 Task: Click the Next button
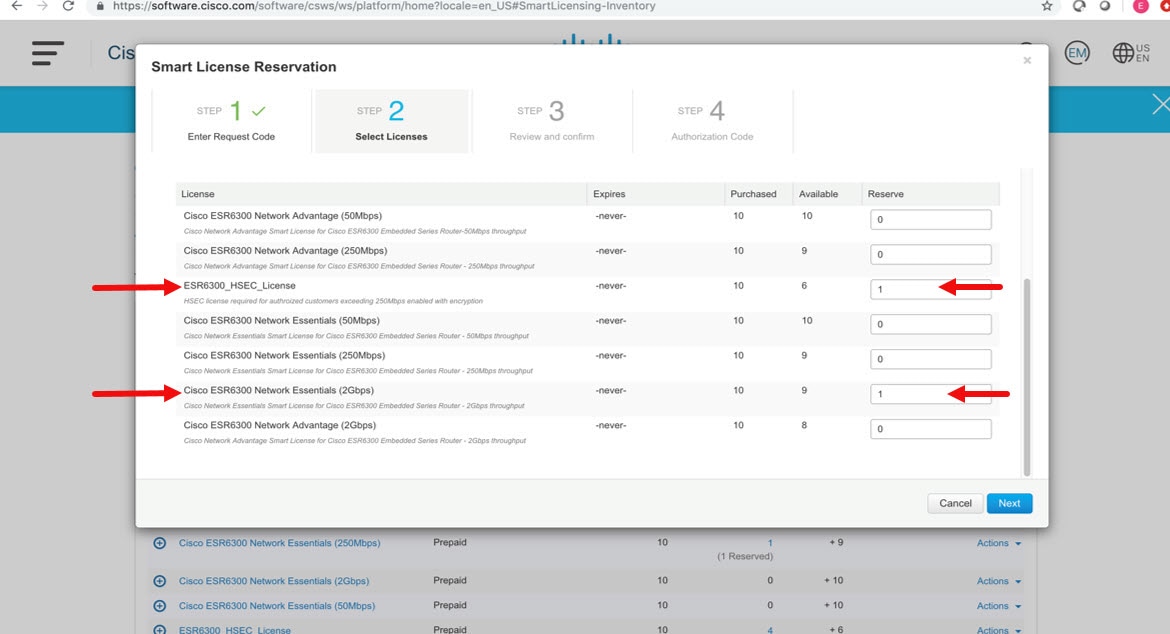click(1009, 503)
